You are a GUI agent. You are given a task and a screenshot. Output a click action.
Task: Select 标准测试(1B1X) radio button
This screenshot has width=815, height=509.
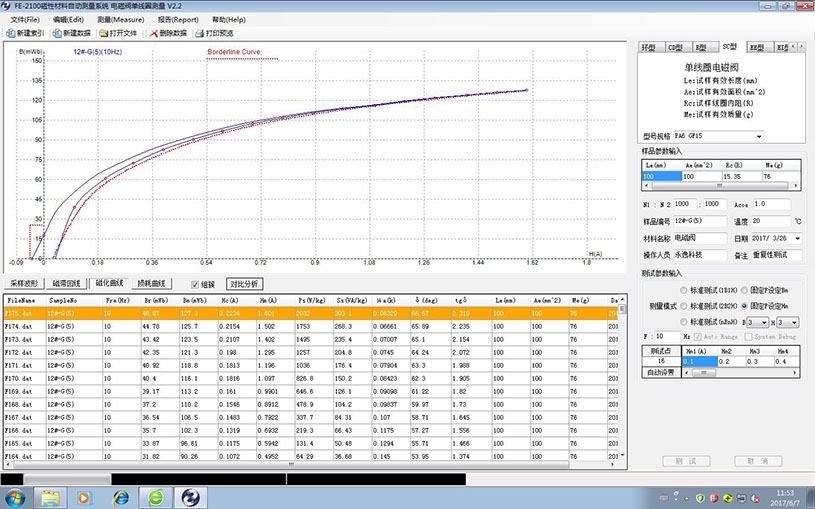click(x=684, y=290)
